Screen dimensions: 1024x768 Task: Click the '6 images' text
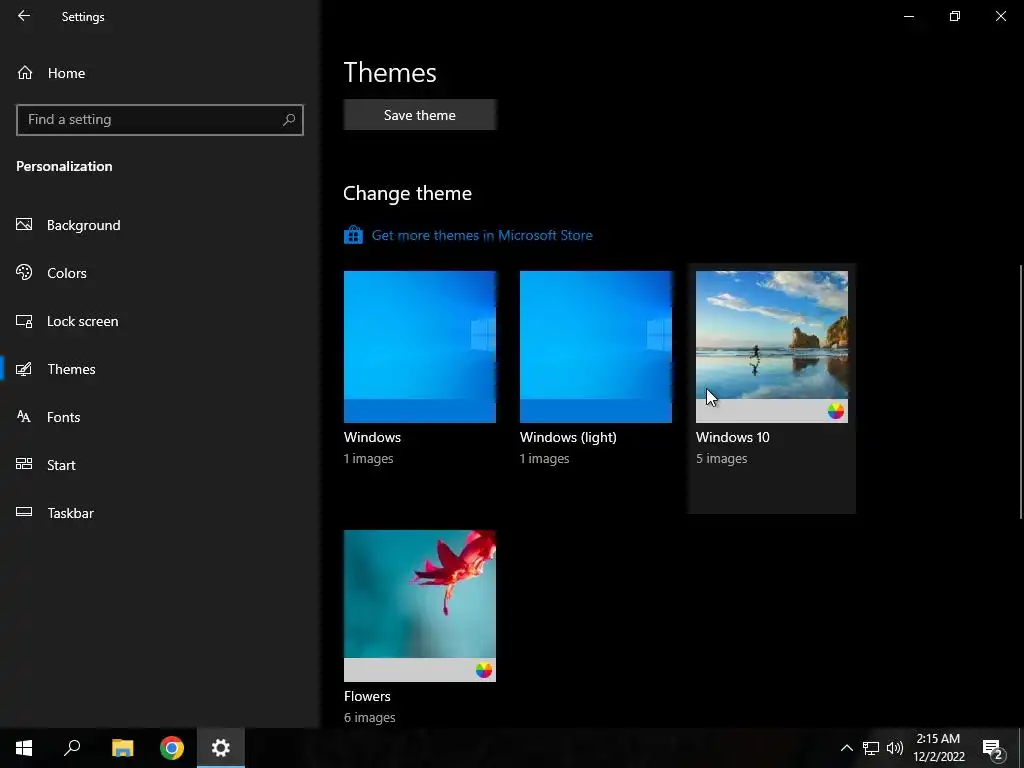tap(370, 717)
